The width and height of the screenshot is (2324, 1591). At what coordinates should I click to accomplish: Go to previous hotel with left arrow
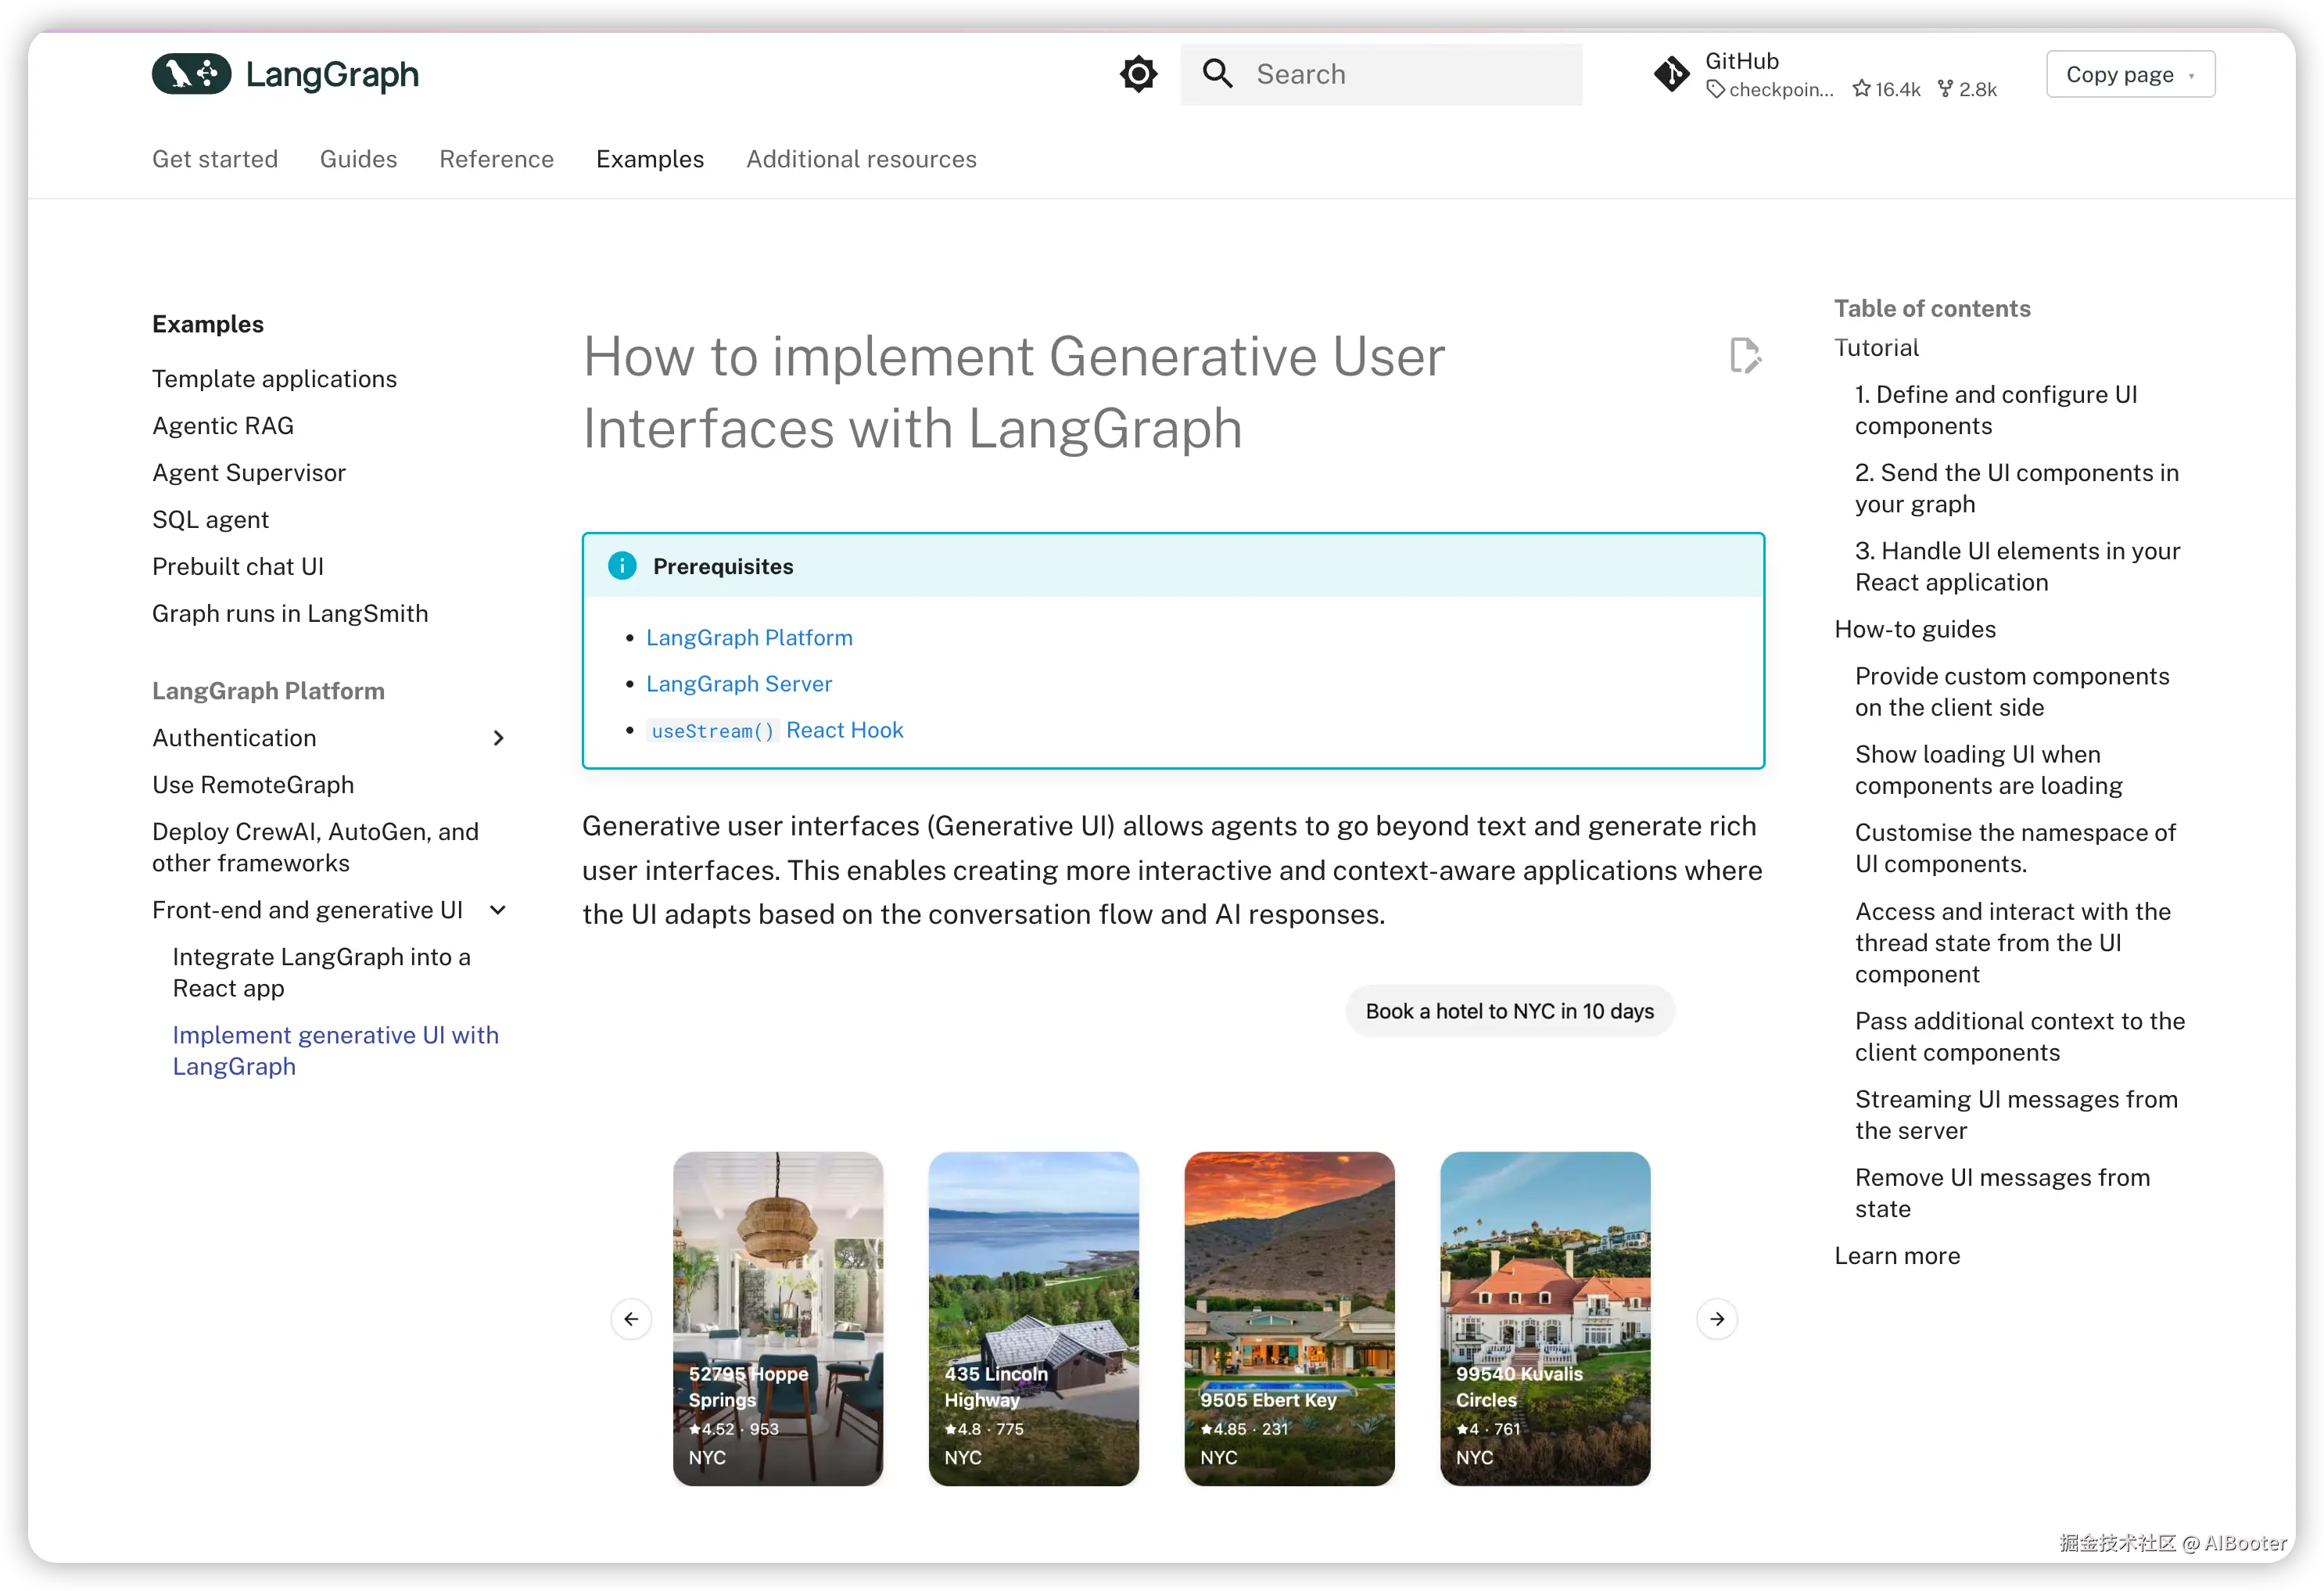[631, 1319]
